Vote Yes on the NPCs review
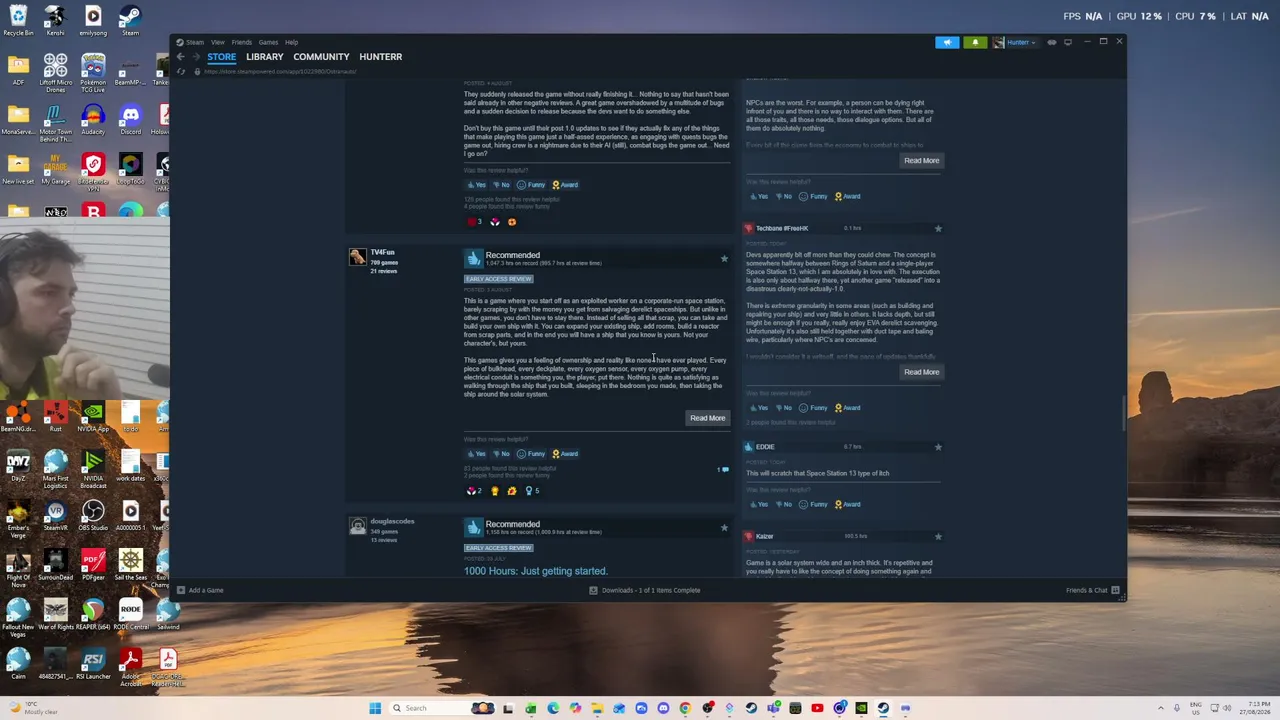The height and width of the screenshot is (720, 1280). click(758, 197)
